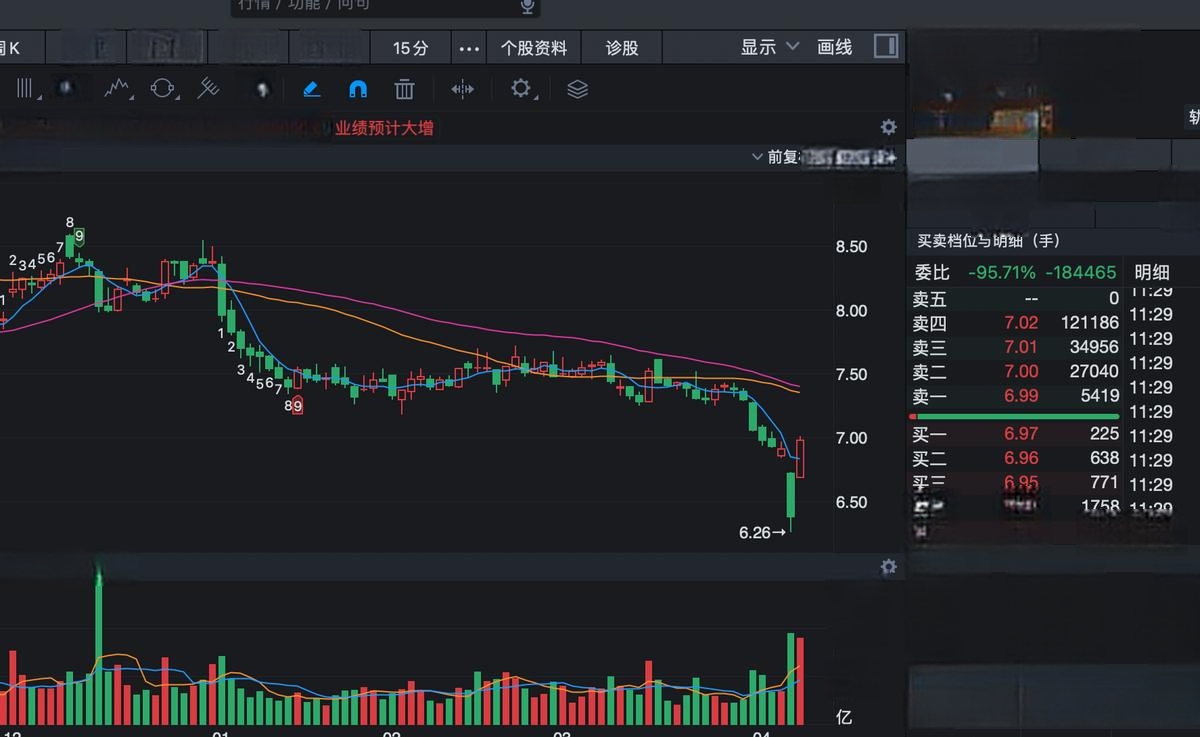Viewport: 1200px width, 737px height.
Task: Open the 诊股 tab
Action: (x=621, y=48)
